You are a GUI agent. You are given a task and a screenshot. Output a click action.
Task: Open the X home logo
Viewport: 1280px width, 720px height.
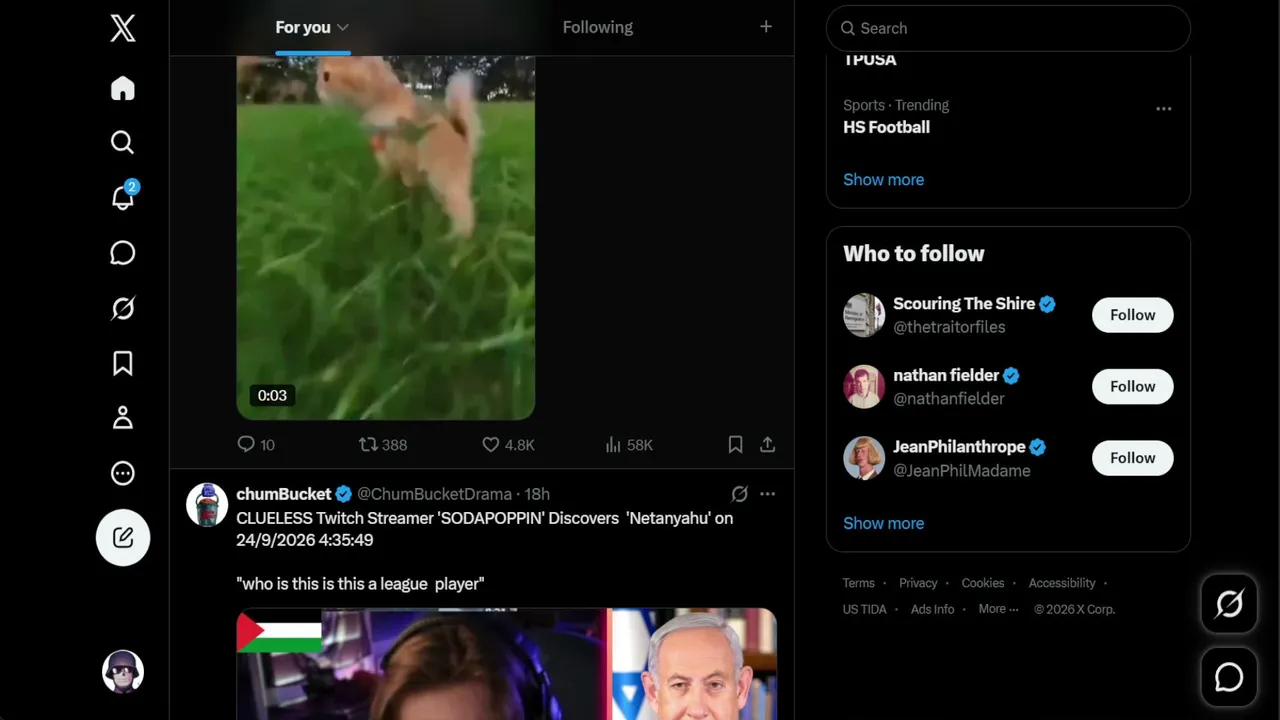(x=123, y=28)
